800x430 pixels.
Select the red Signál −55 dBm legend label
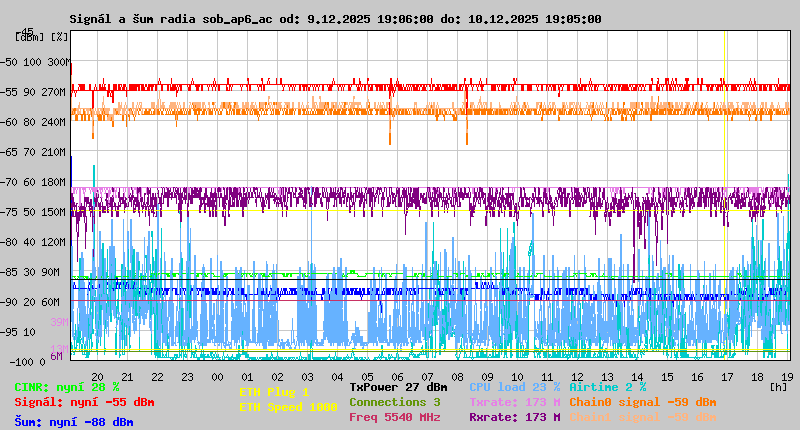tap(84, 402)
